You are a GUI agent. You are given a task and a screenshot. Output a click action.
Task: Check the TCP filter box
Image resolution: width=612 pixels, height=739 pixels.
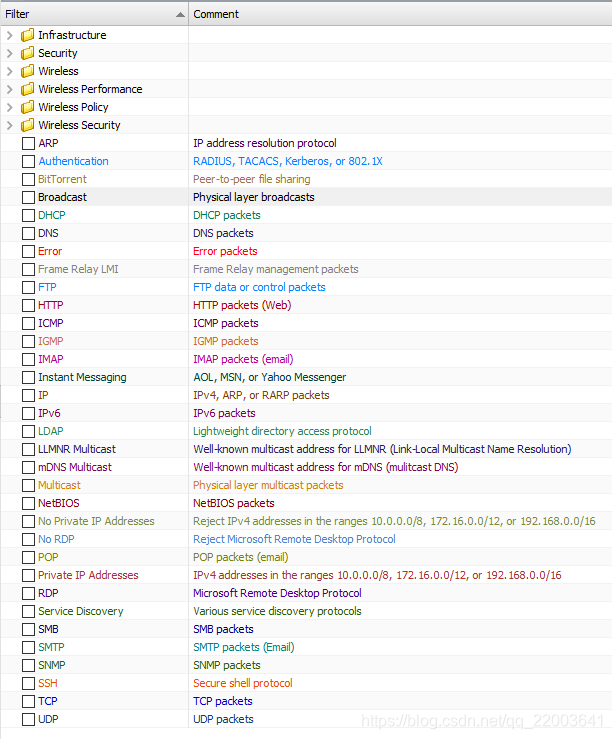[x=28, y=701]
